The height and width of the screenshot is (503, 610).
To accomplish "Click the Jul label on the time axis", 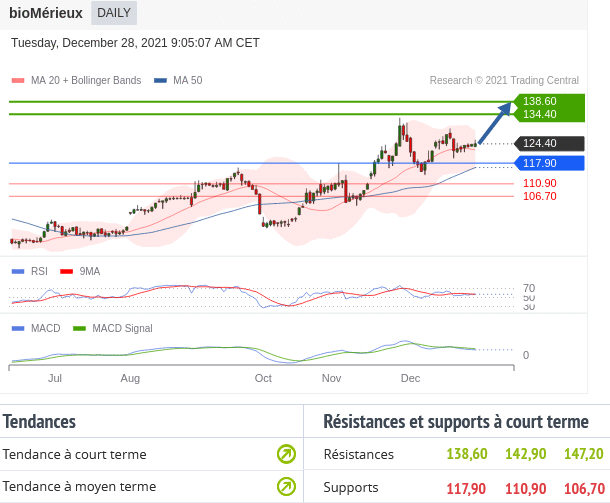I will point(55,378).
